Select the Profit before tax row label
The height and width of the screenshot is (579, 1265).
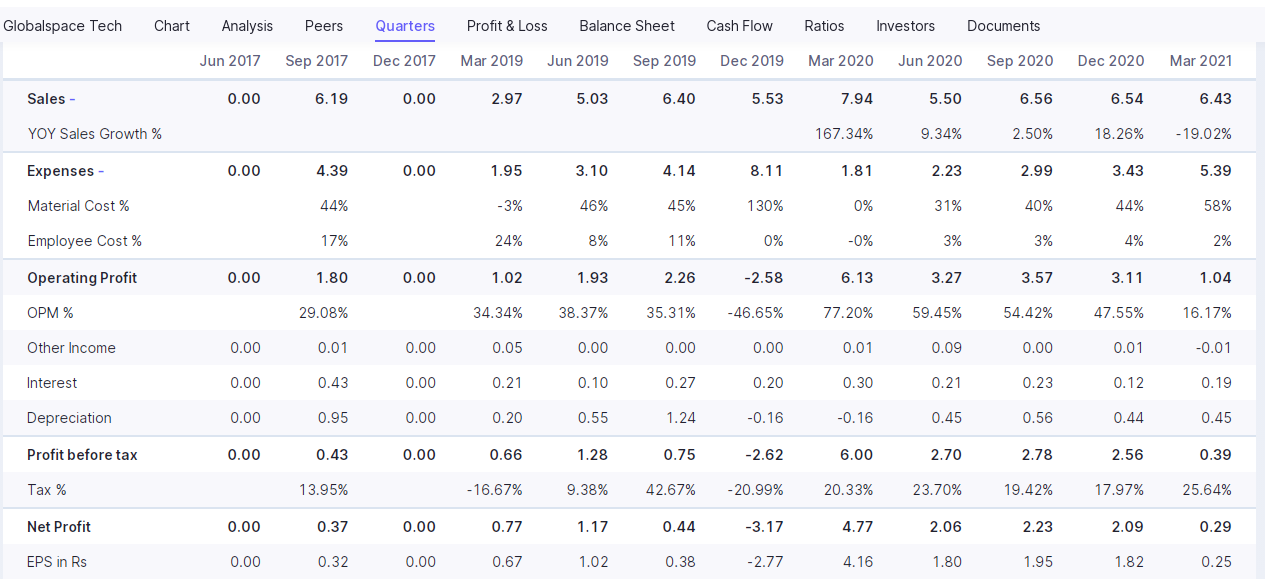click(x=82, y=455)
